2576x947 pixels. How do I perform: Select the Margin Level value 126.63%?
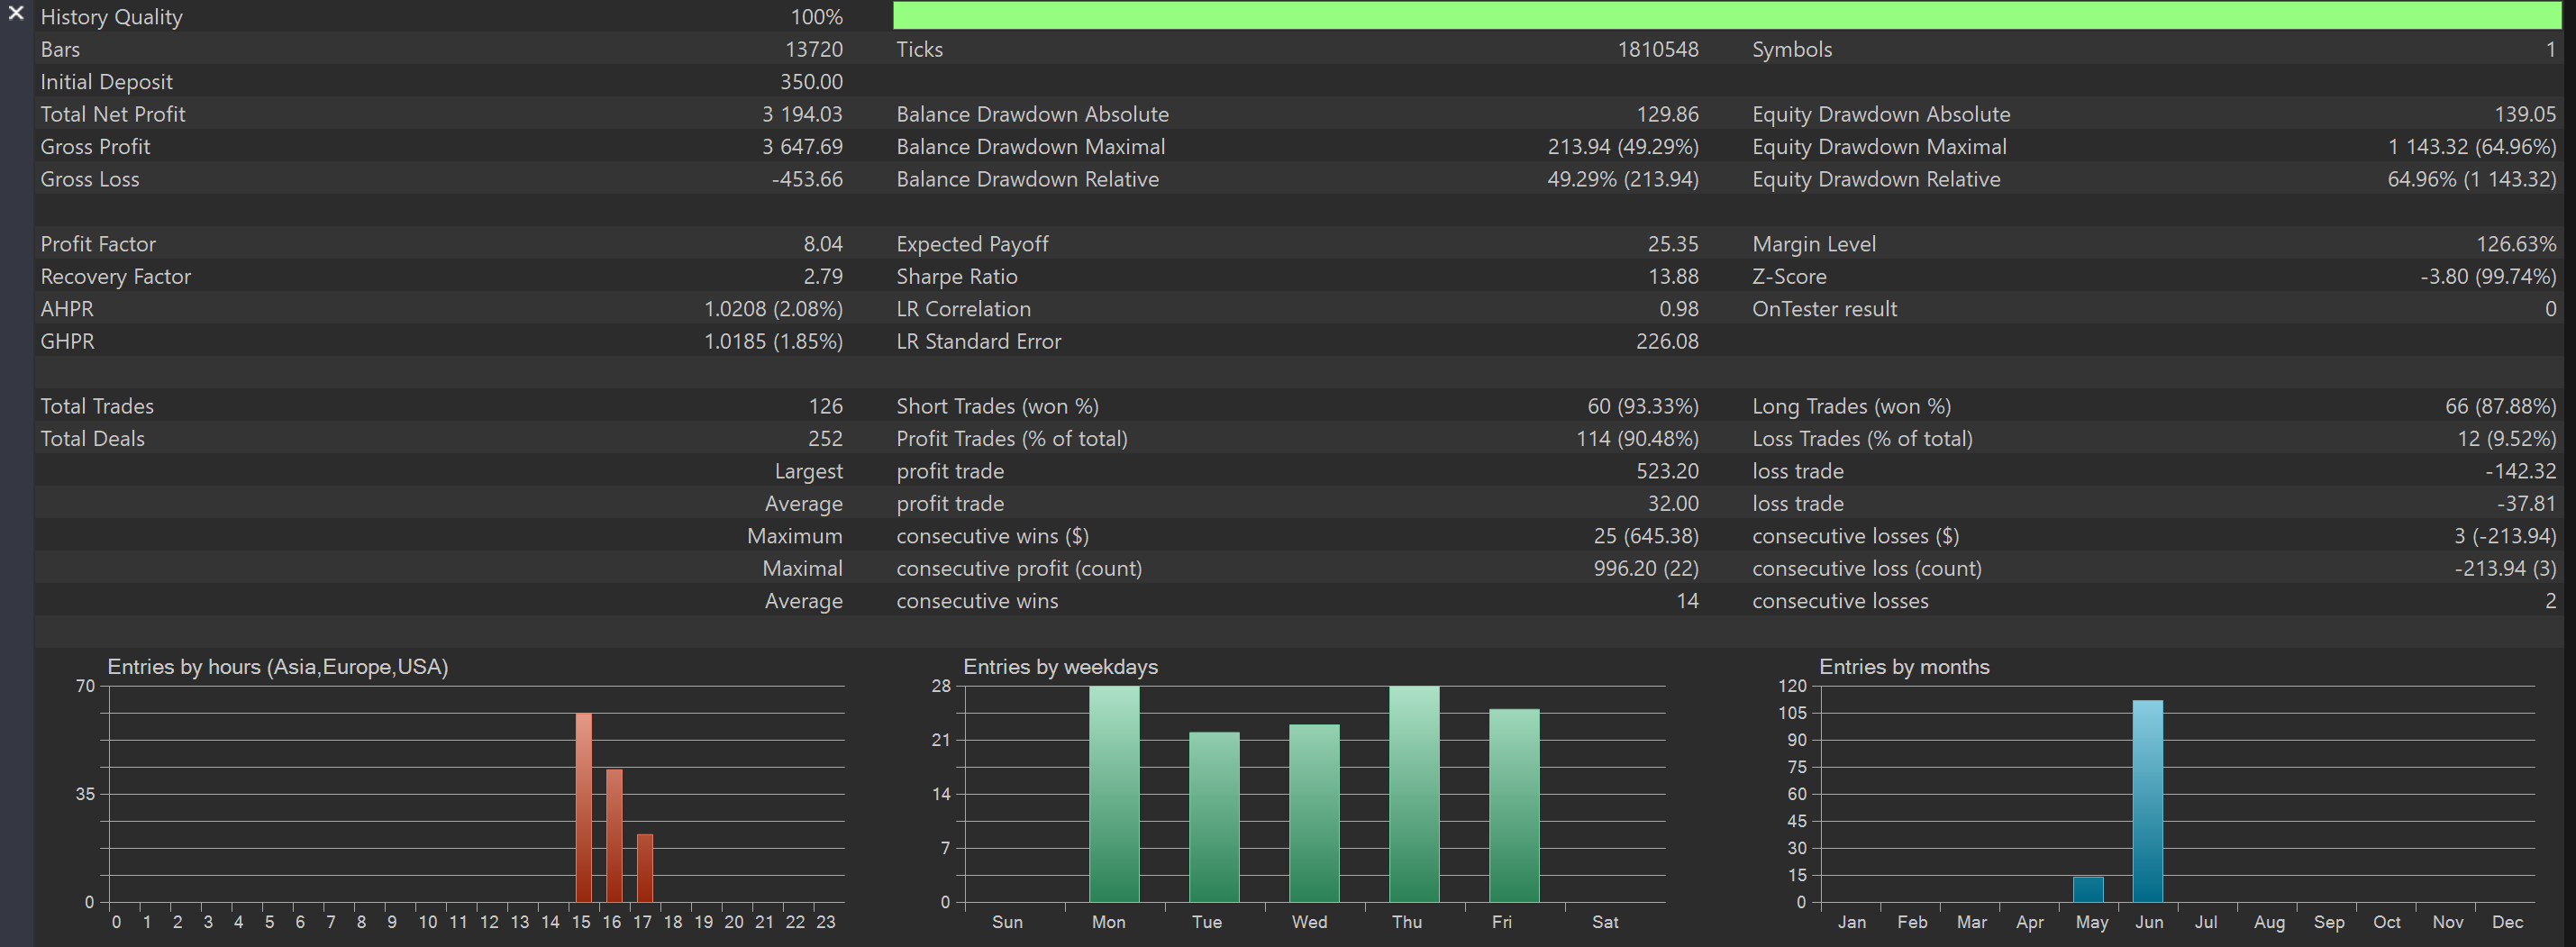2516,244
